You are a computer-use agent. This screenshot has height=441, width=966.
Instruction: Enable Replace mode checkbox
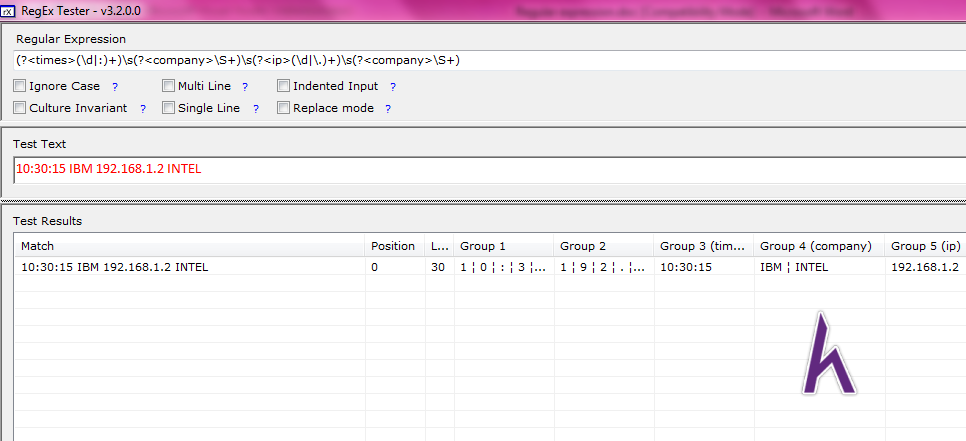(283, 108)
